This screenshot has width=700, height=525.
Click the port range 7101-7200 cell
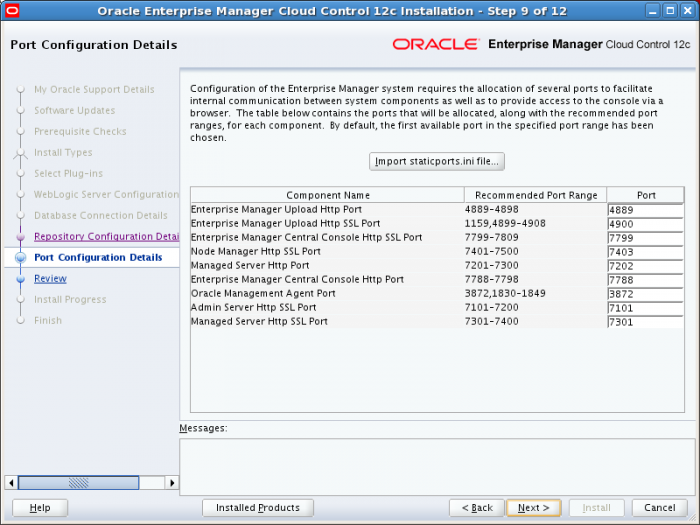click(x=492, y=307)
